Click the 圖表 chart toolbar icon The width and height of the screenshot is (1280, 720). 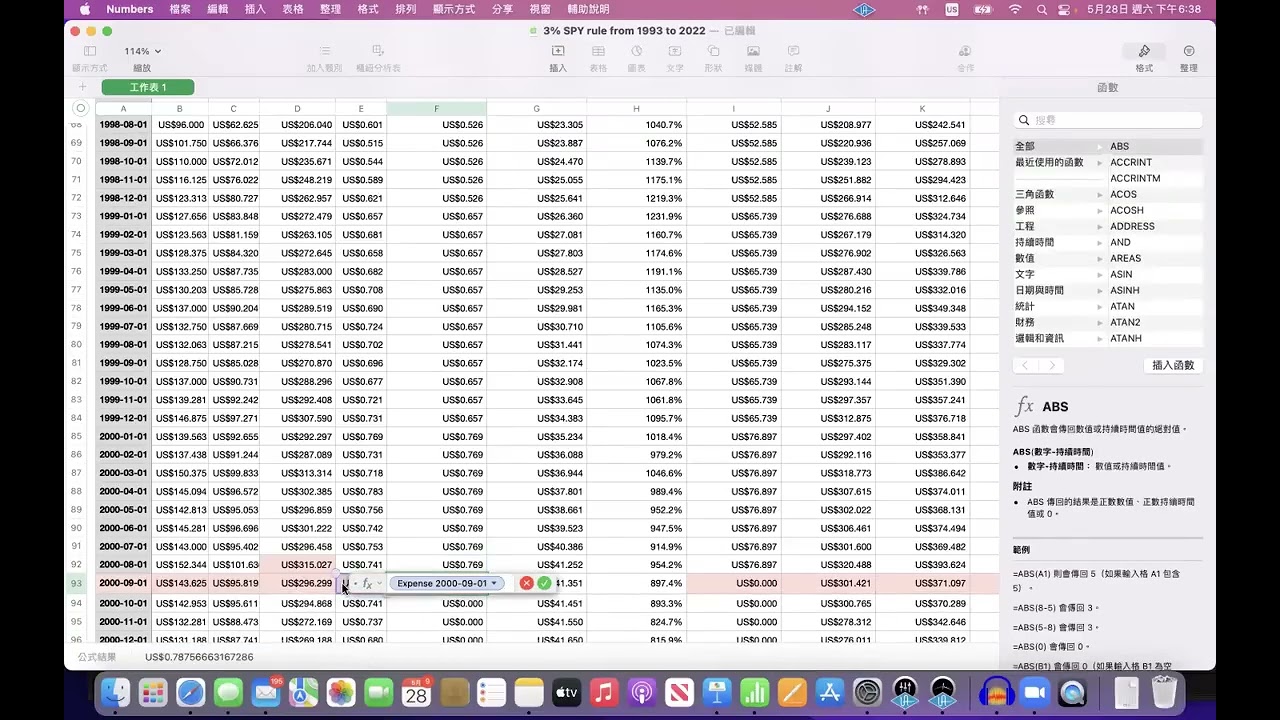(636, 51)
